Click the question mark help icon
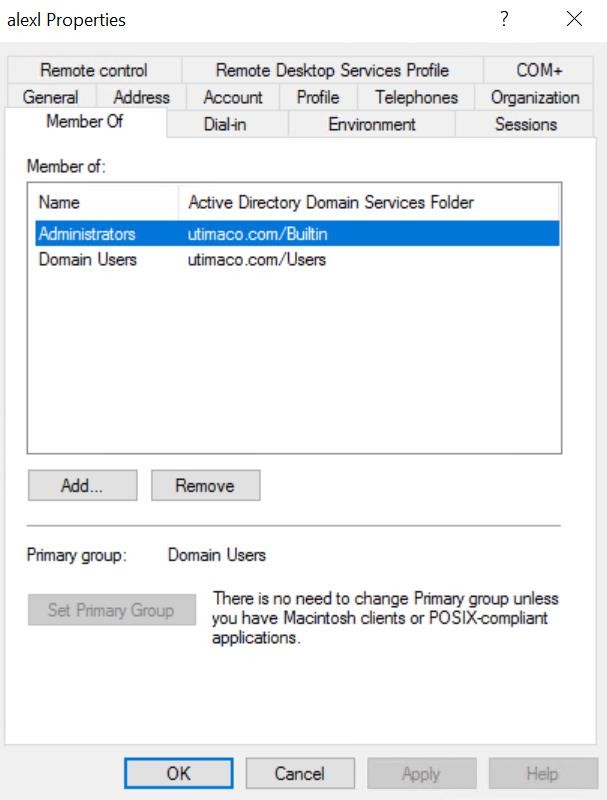Screen dimensions: 607x800 pyautogui.click(x=504, y=19)
